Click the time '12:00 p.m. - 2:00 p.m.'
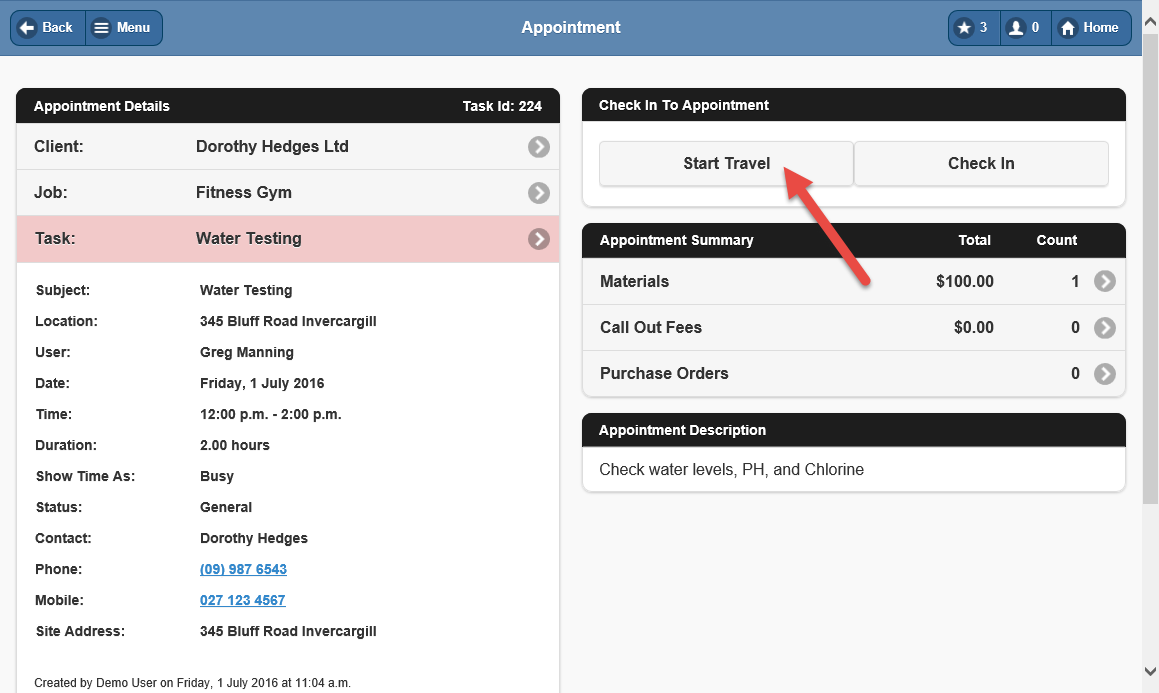 pos(271,414)
